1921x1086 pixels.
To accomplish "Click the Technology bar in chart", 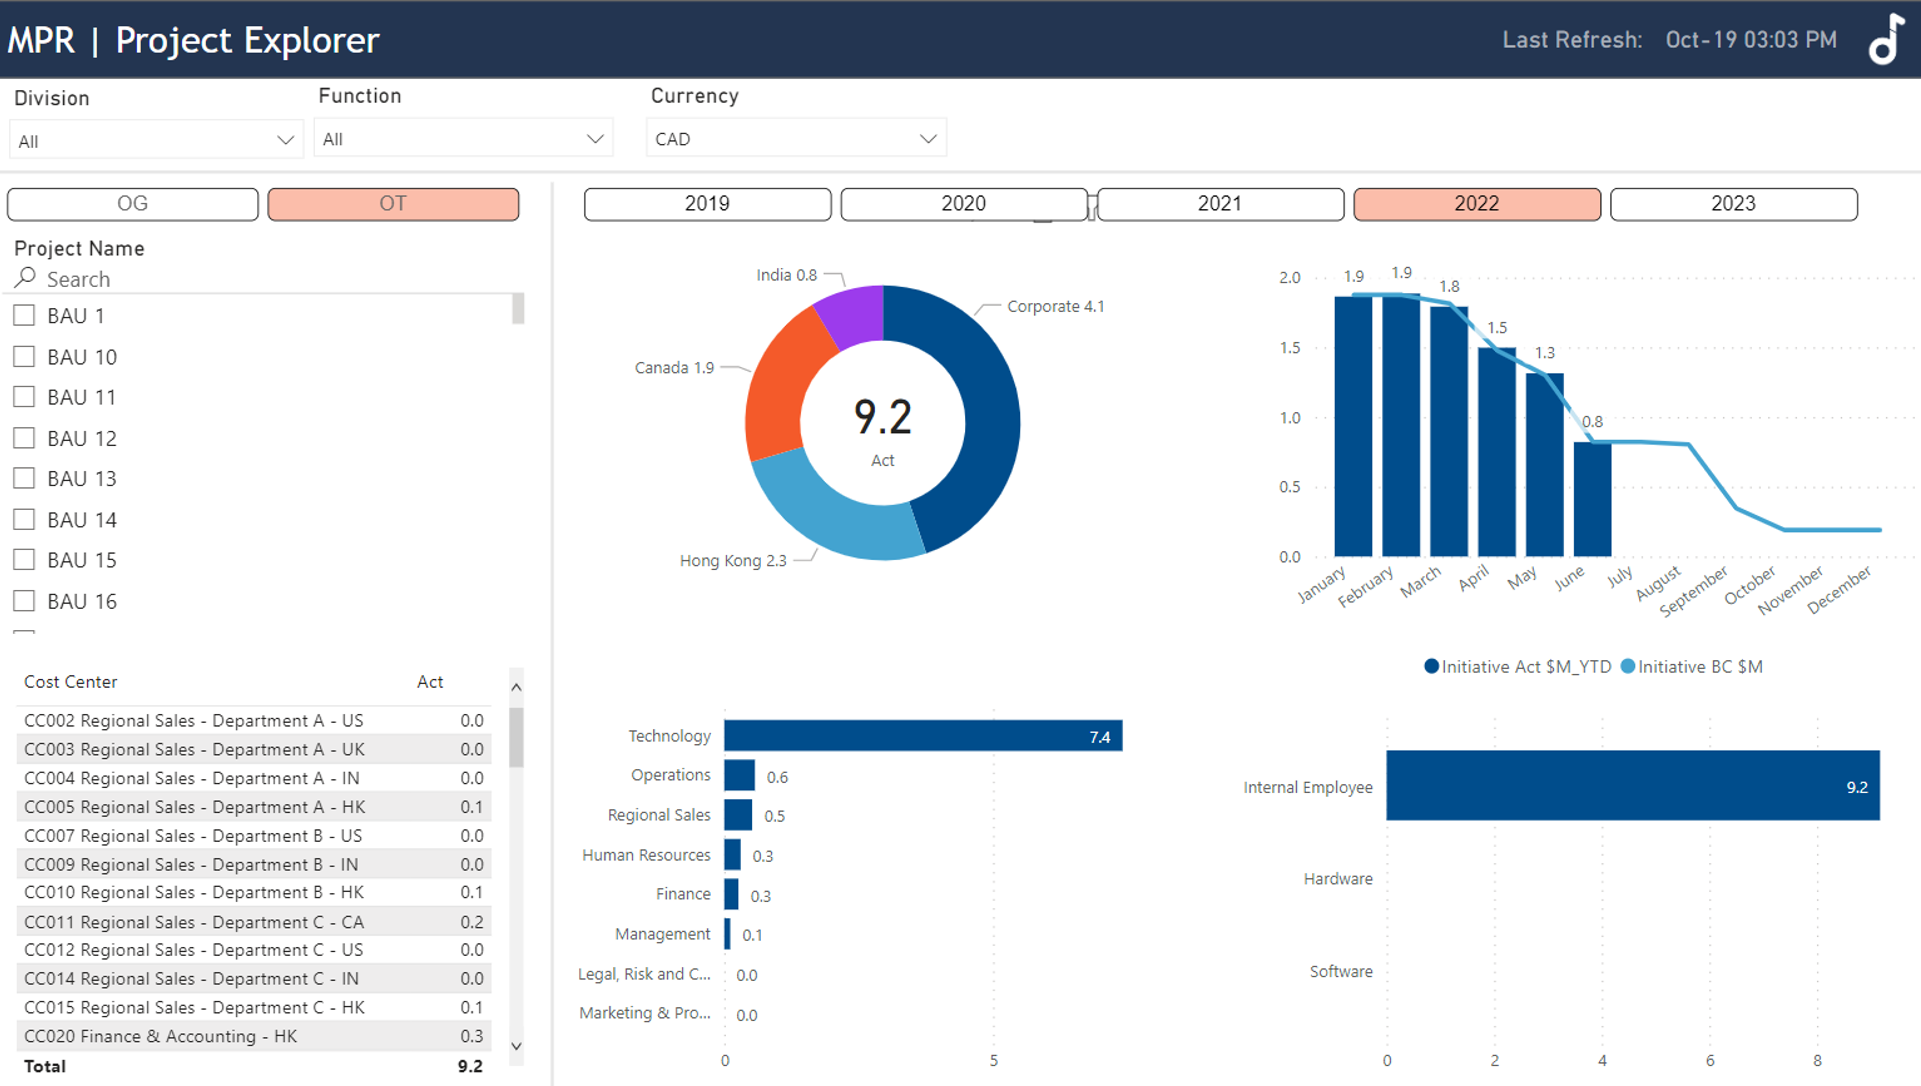I will click(x=922, y=736).
